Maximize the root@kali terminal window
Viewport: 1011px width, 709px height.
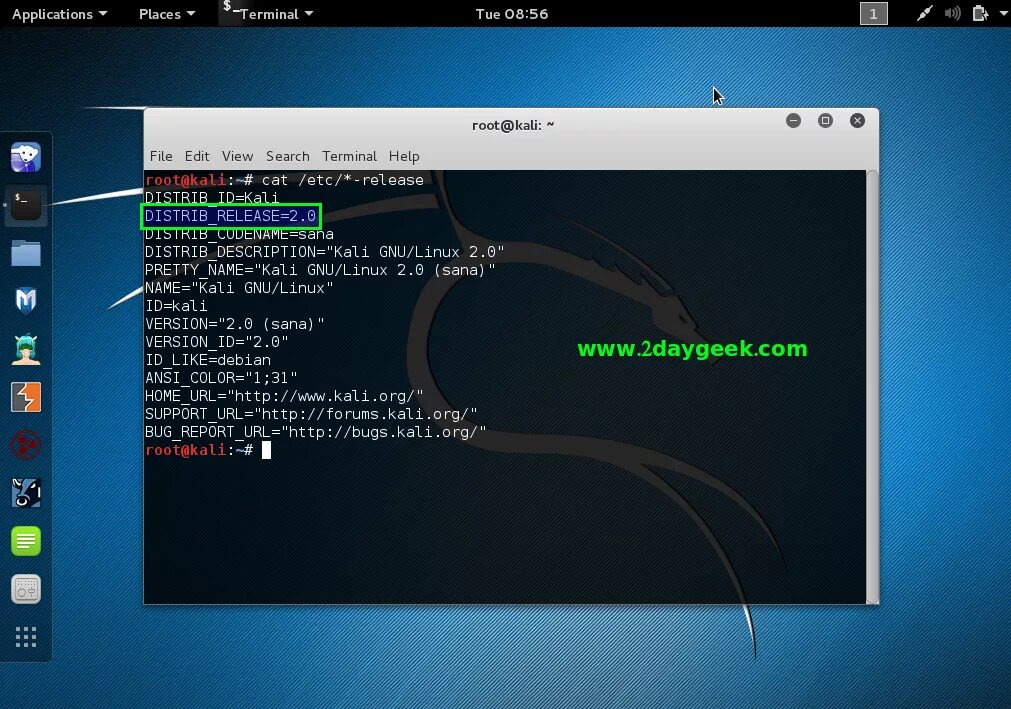point(825,121)
